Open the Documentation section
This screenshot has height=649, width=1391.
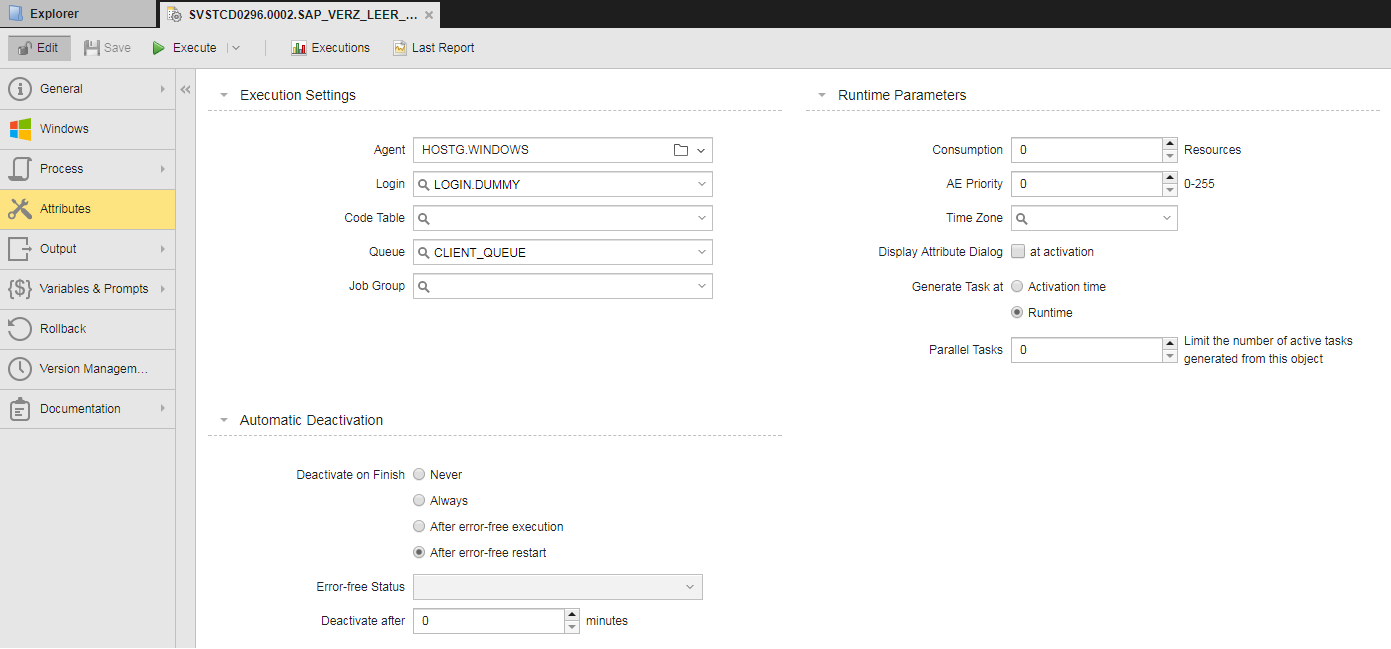pyautogui.click(x=88, y=409)
